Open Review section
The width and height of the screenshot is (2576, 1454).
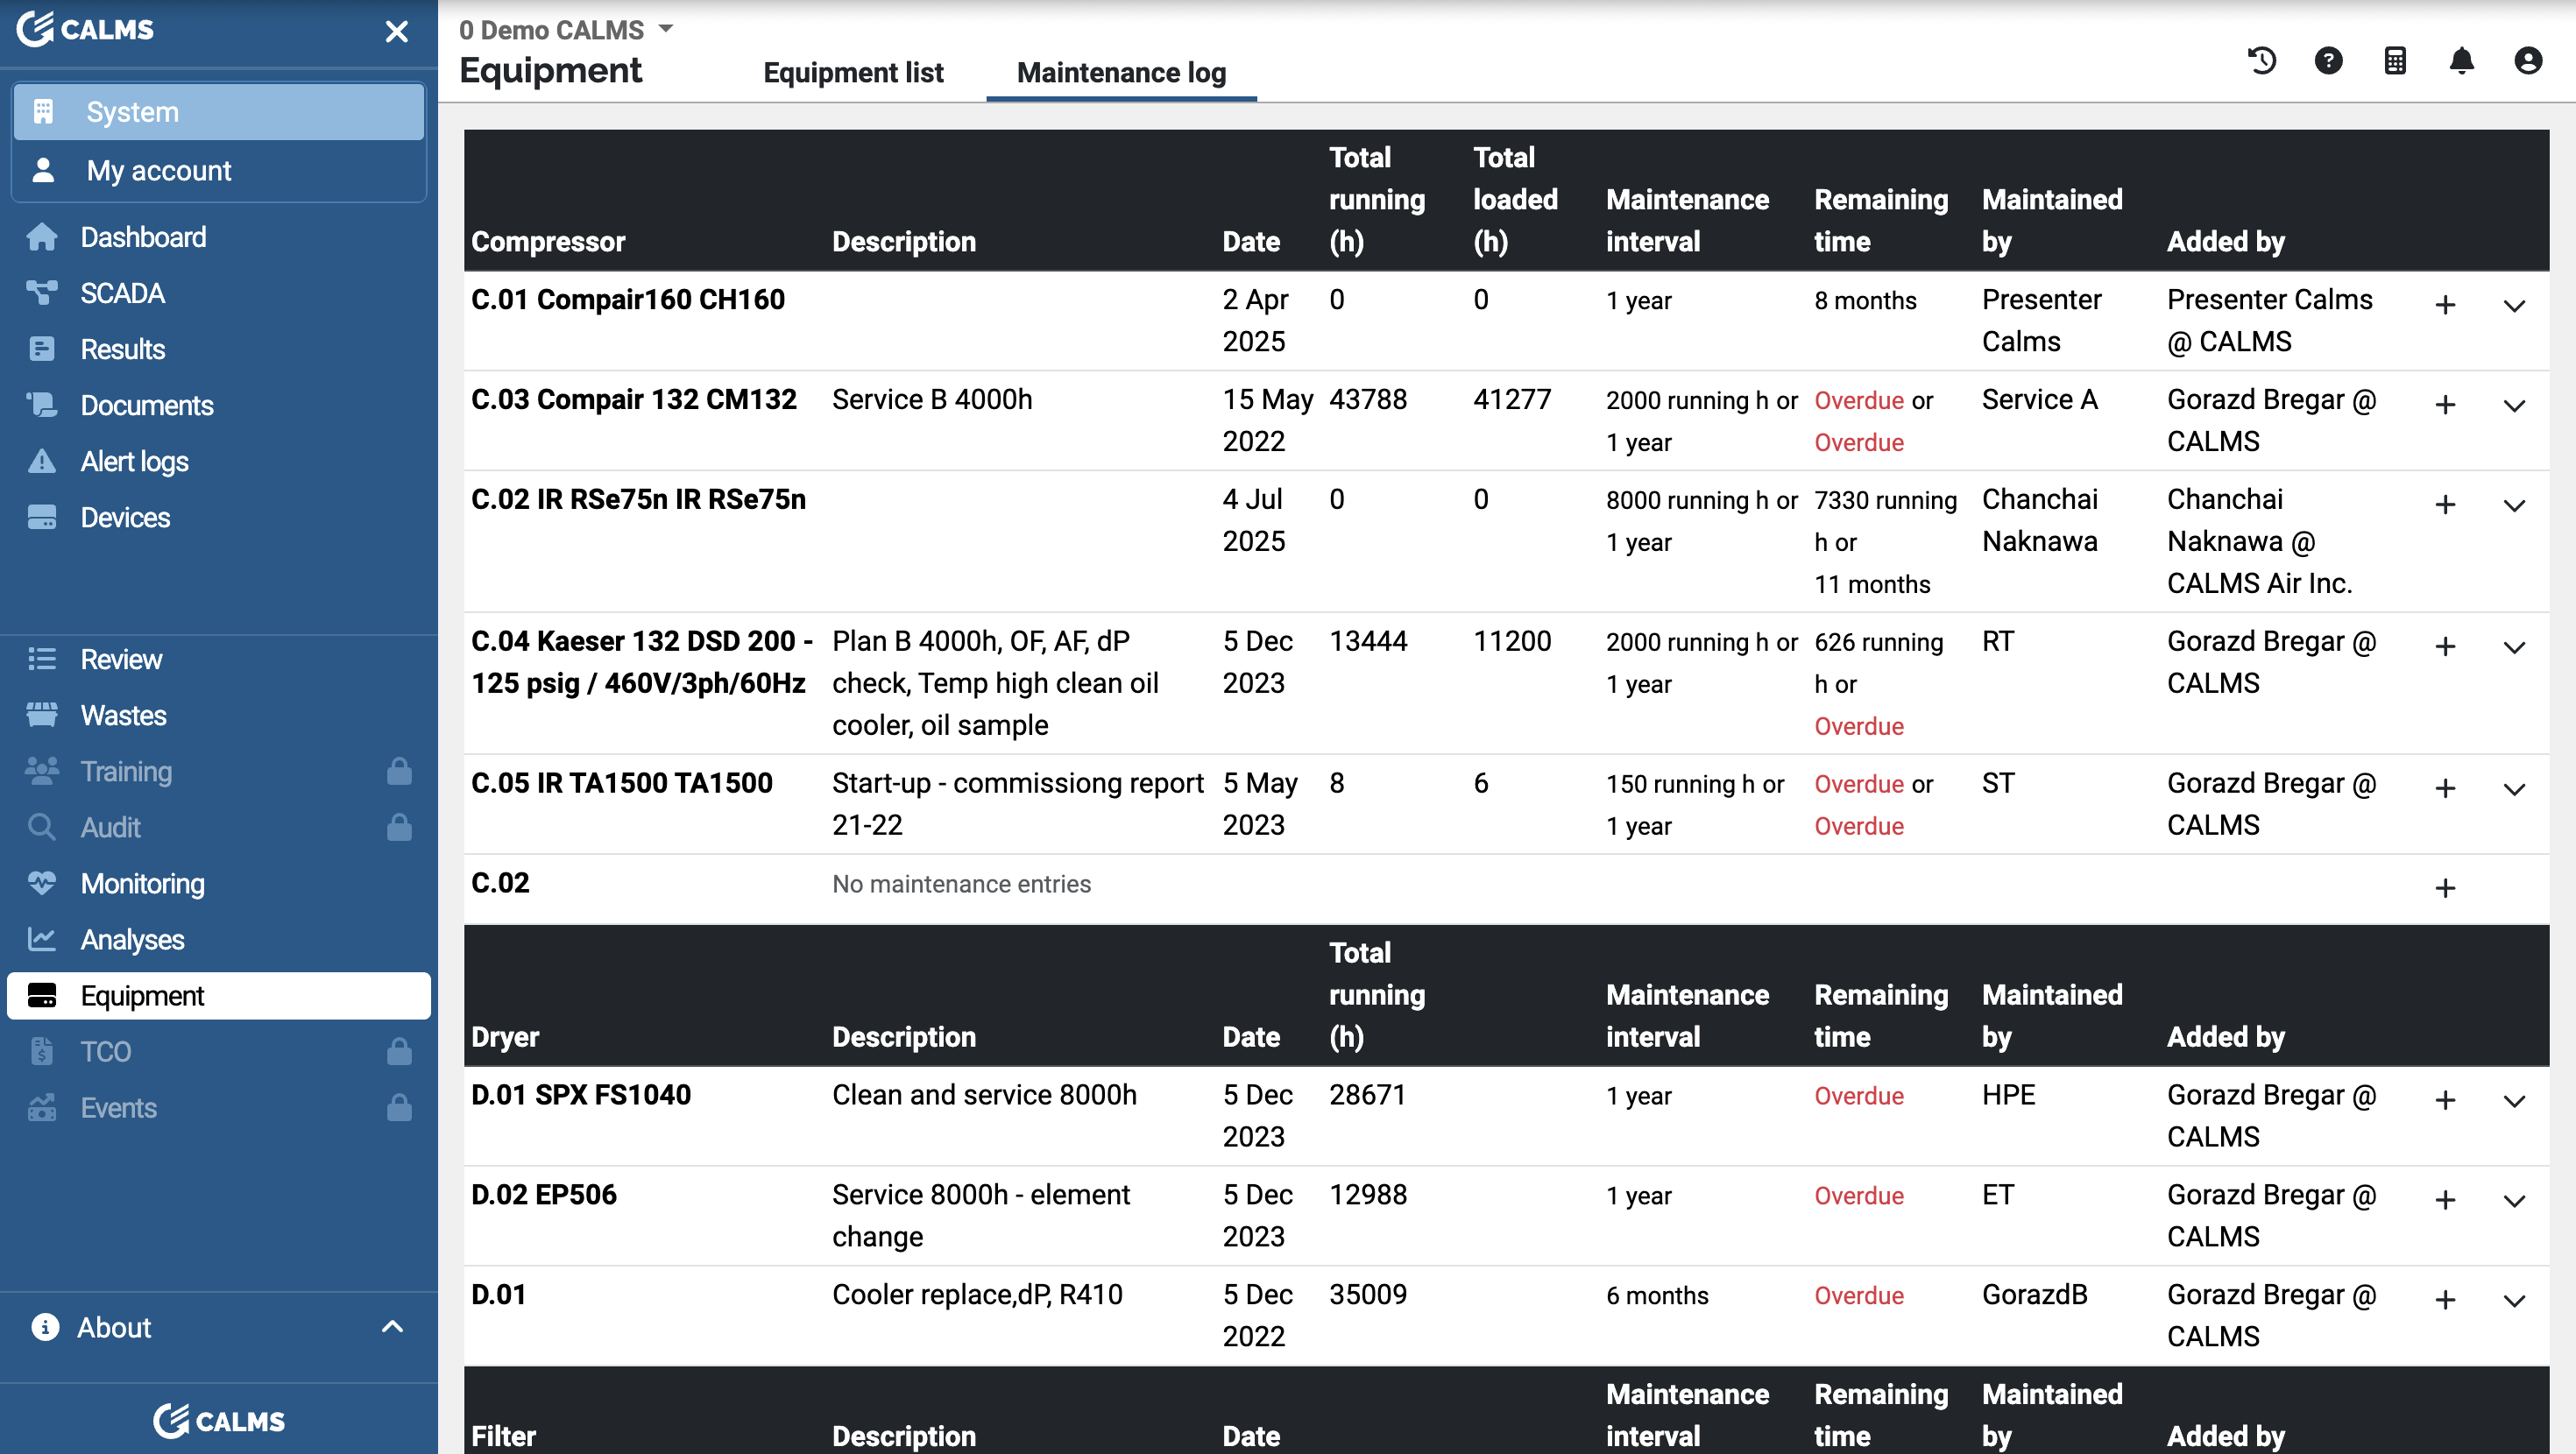219,659
